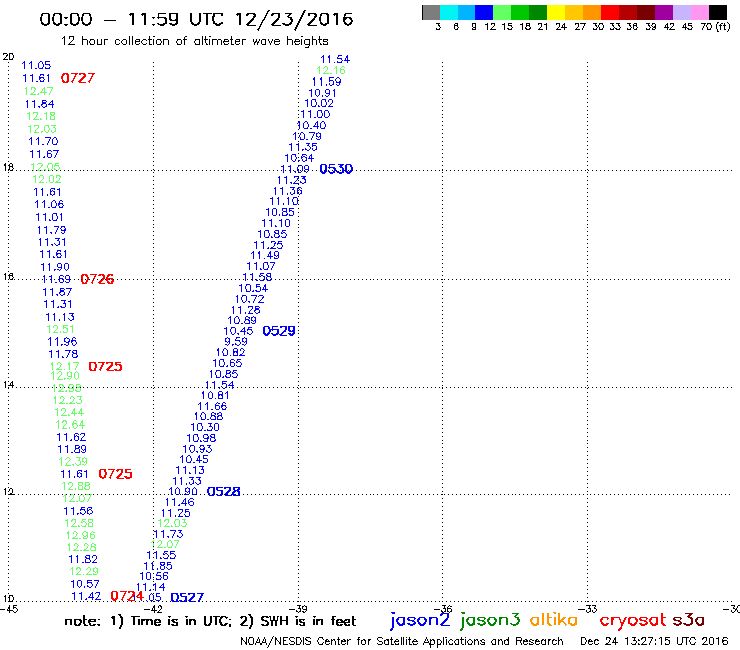This screenshot has height=650, width=740.
Task: Click the 11.66 wave height value
Action: coord(212,406)
